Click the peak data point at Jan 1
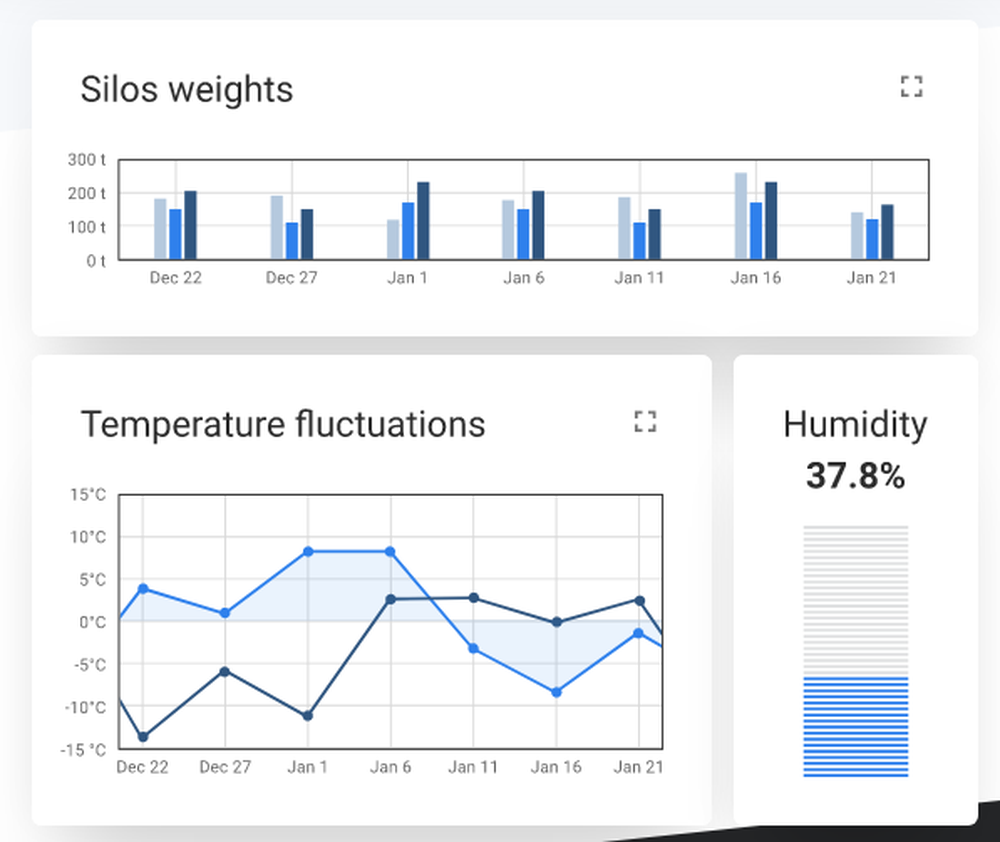 308,551
